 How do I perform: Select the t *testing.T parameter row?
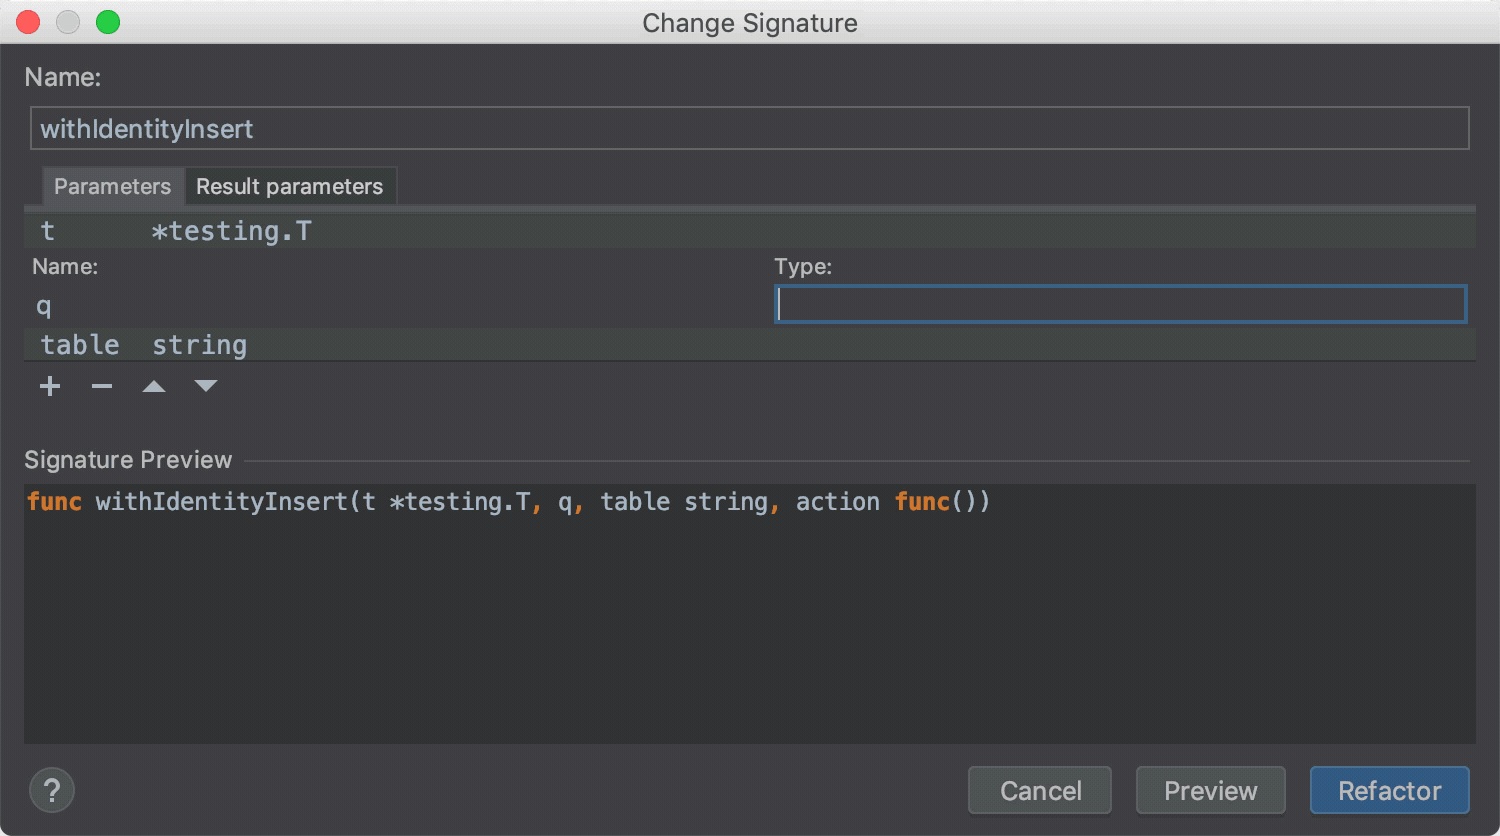(750, 231)
